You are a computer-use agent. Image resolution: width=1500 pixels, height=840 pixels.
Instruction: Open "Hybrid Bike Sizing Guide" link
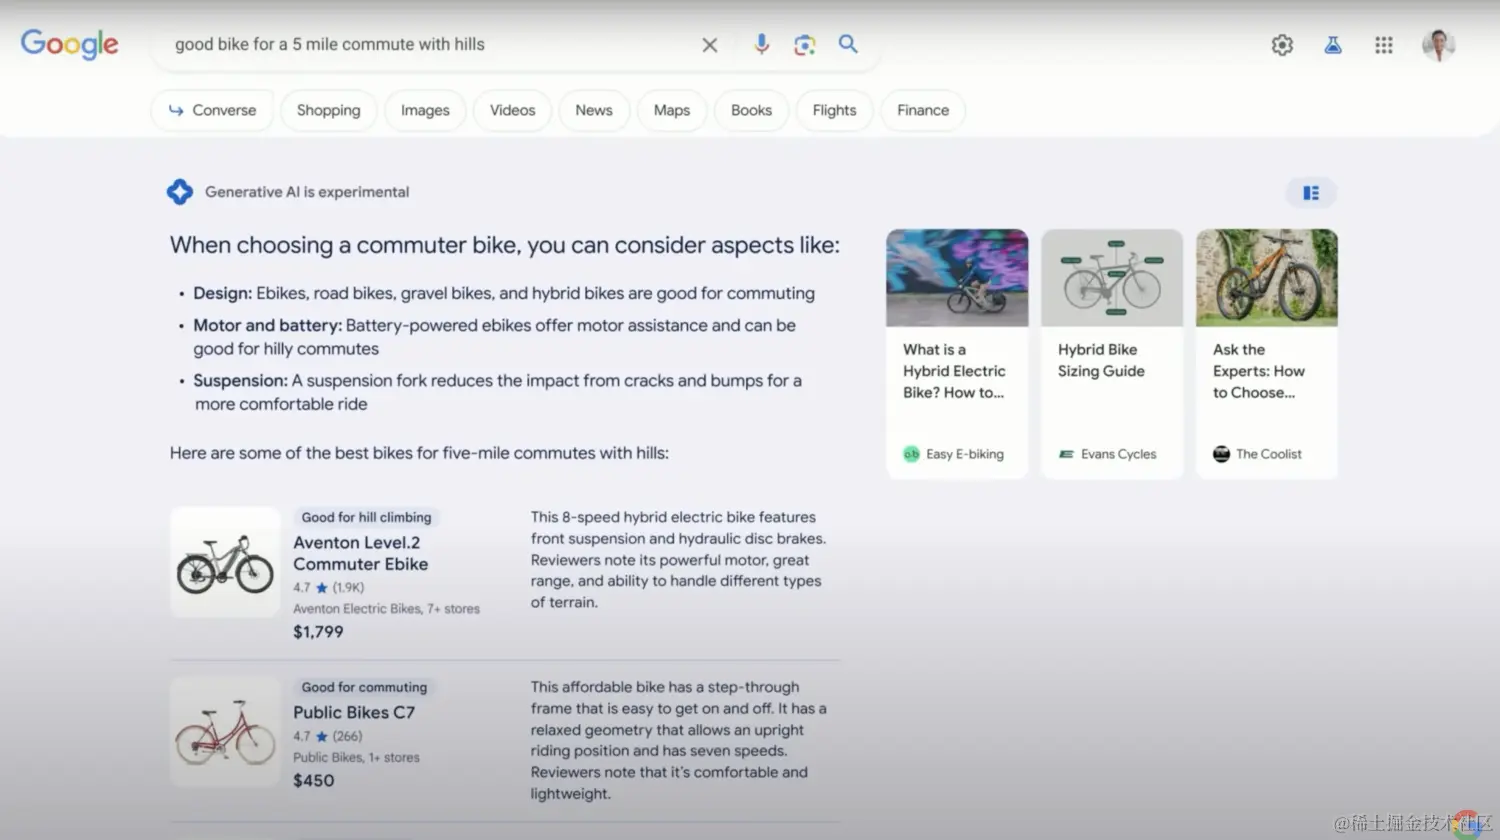point(1101,360)
